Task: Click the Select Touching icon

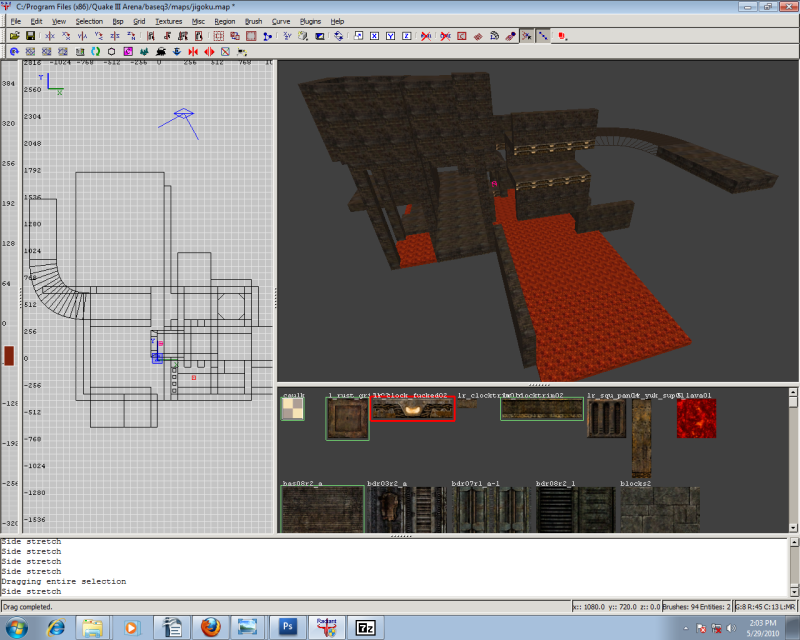Action: click(x=167, y=36)
